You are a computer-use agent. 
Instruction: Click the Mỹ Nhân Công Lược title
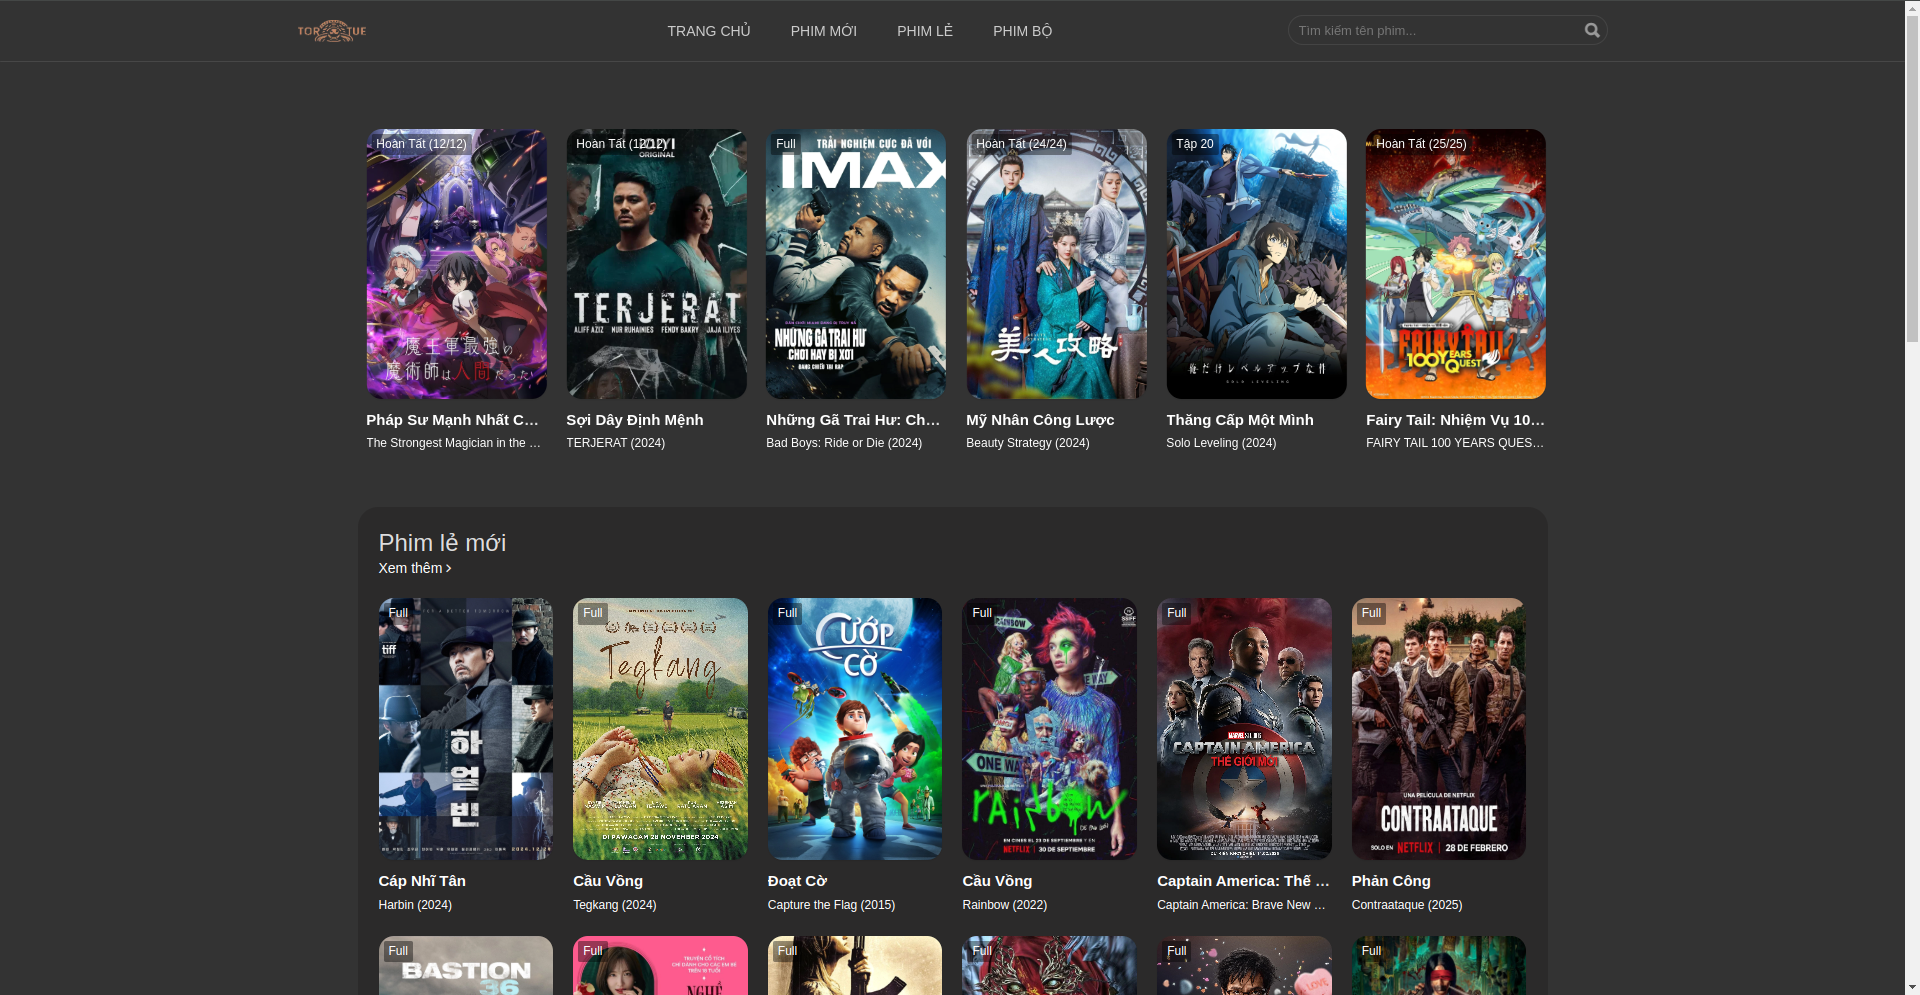point(1040,420)
